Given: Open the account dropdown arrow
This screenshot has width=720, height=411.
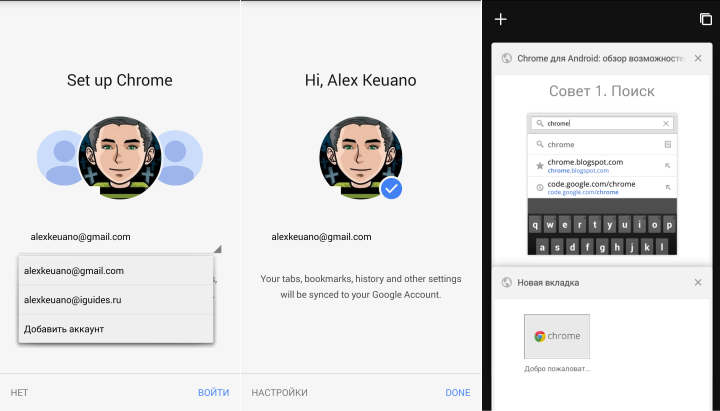Looking at the screenshot, I should coord(218,249).
